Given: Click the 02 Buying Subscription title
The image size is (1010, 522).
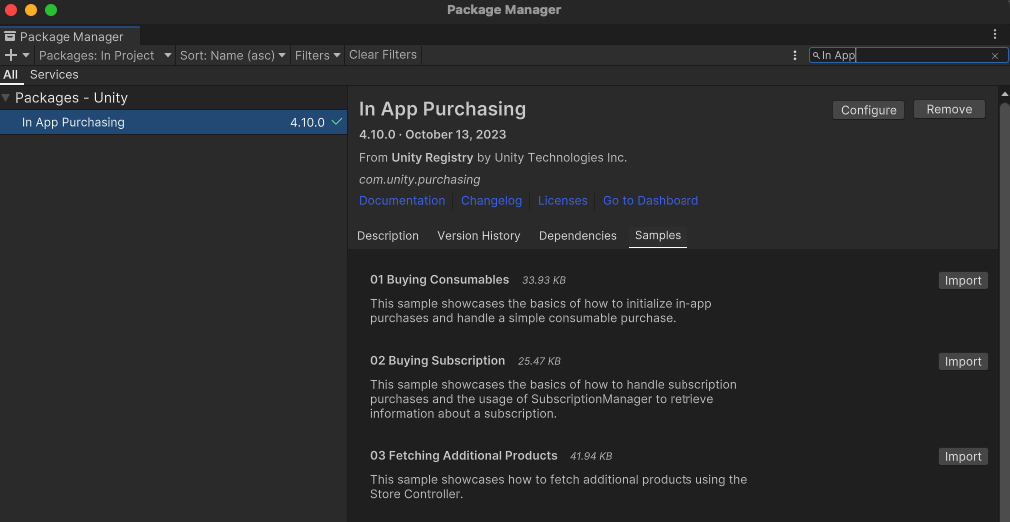Looking at the screenshot, I should click(x=437, y=361).
